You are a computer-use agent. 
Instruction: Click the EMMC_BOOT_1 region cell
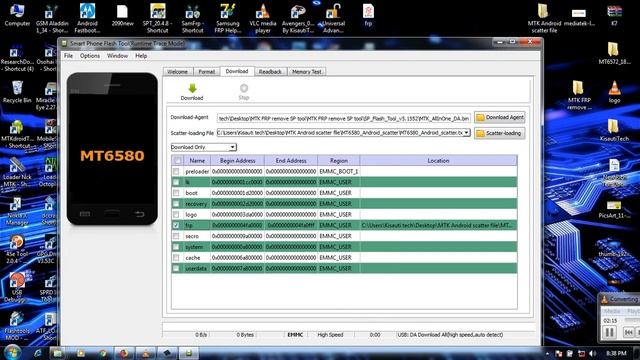tap(338, 171)
